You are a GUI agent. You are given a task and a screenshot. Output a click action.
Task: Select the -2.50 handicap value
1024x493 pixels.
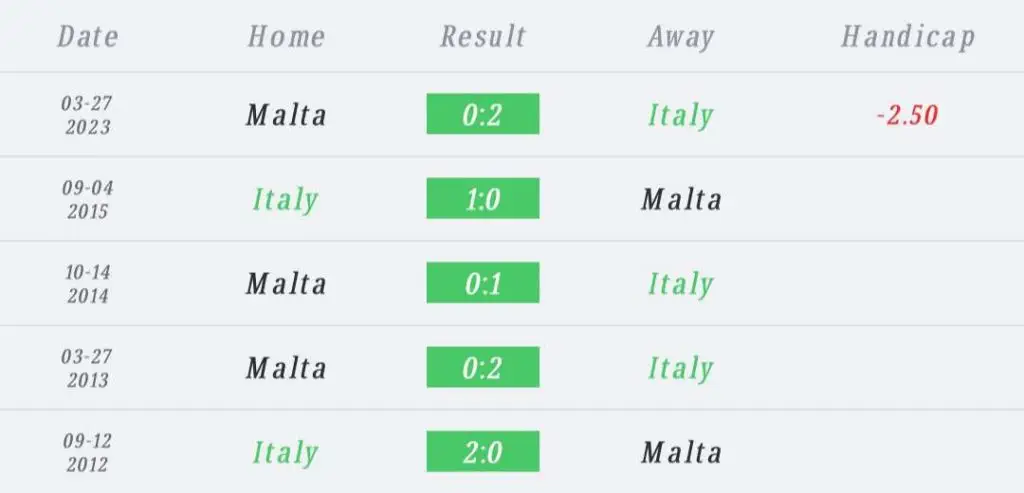(x=908, y=116)
